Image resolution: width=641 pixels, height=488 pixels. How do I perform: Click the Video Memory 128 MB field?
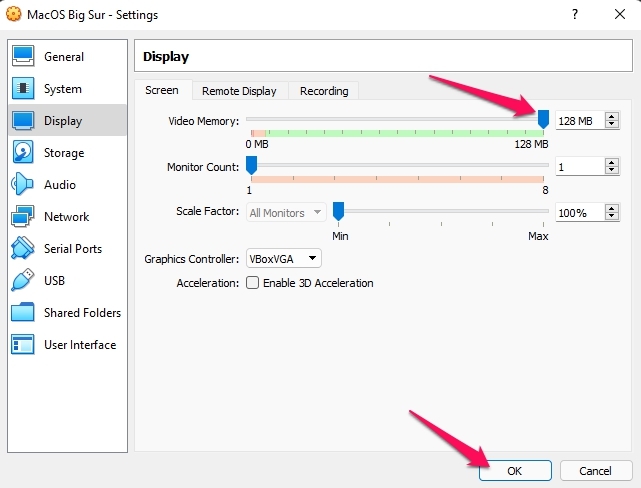[x=580, y=121]
